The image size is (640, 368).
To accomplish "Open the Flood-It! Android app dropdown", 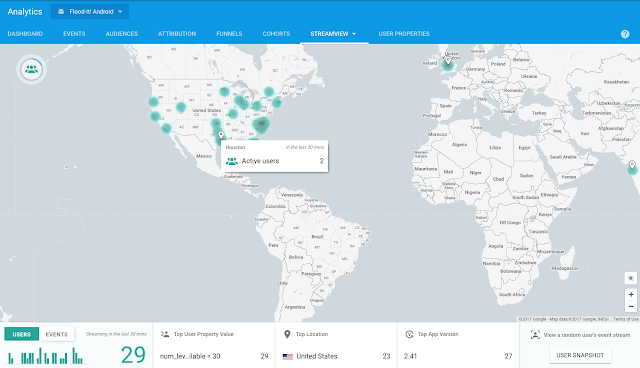I will pos(90,11).
